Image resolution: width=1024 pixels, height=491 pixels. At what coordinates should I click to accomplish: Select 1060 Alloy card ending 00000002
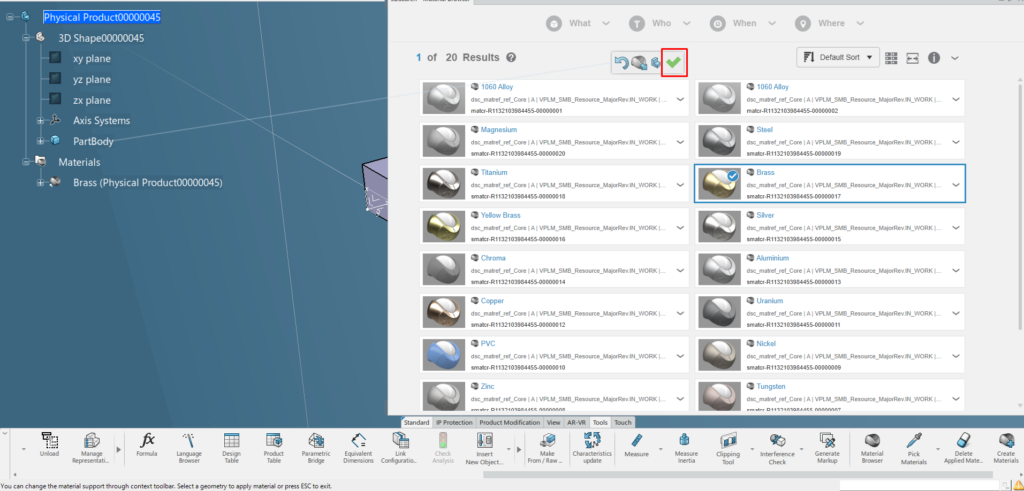tap(829, 99)
